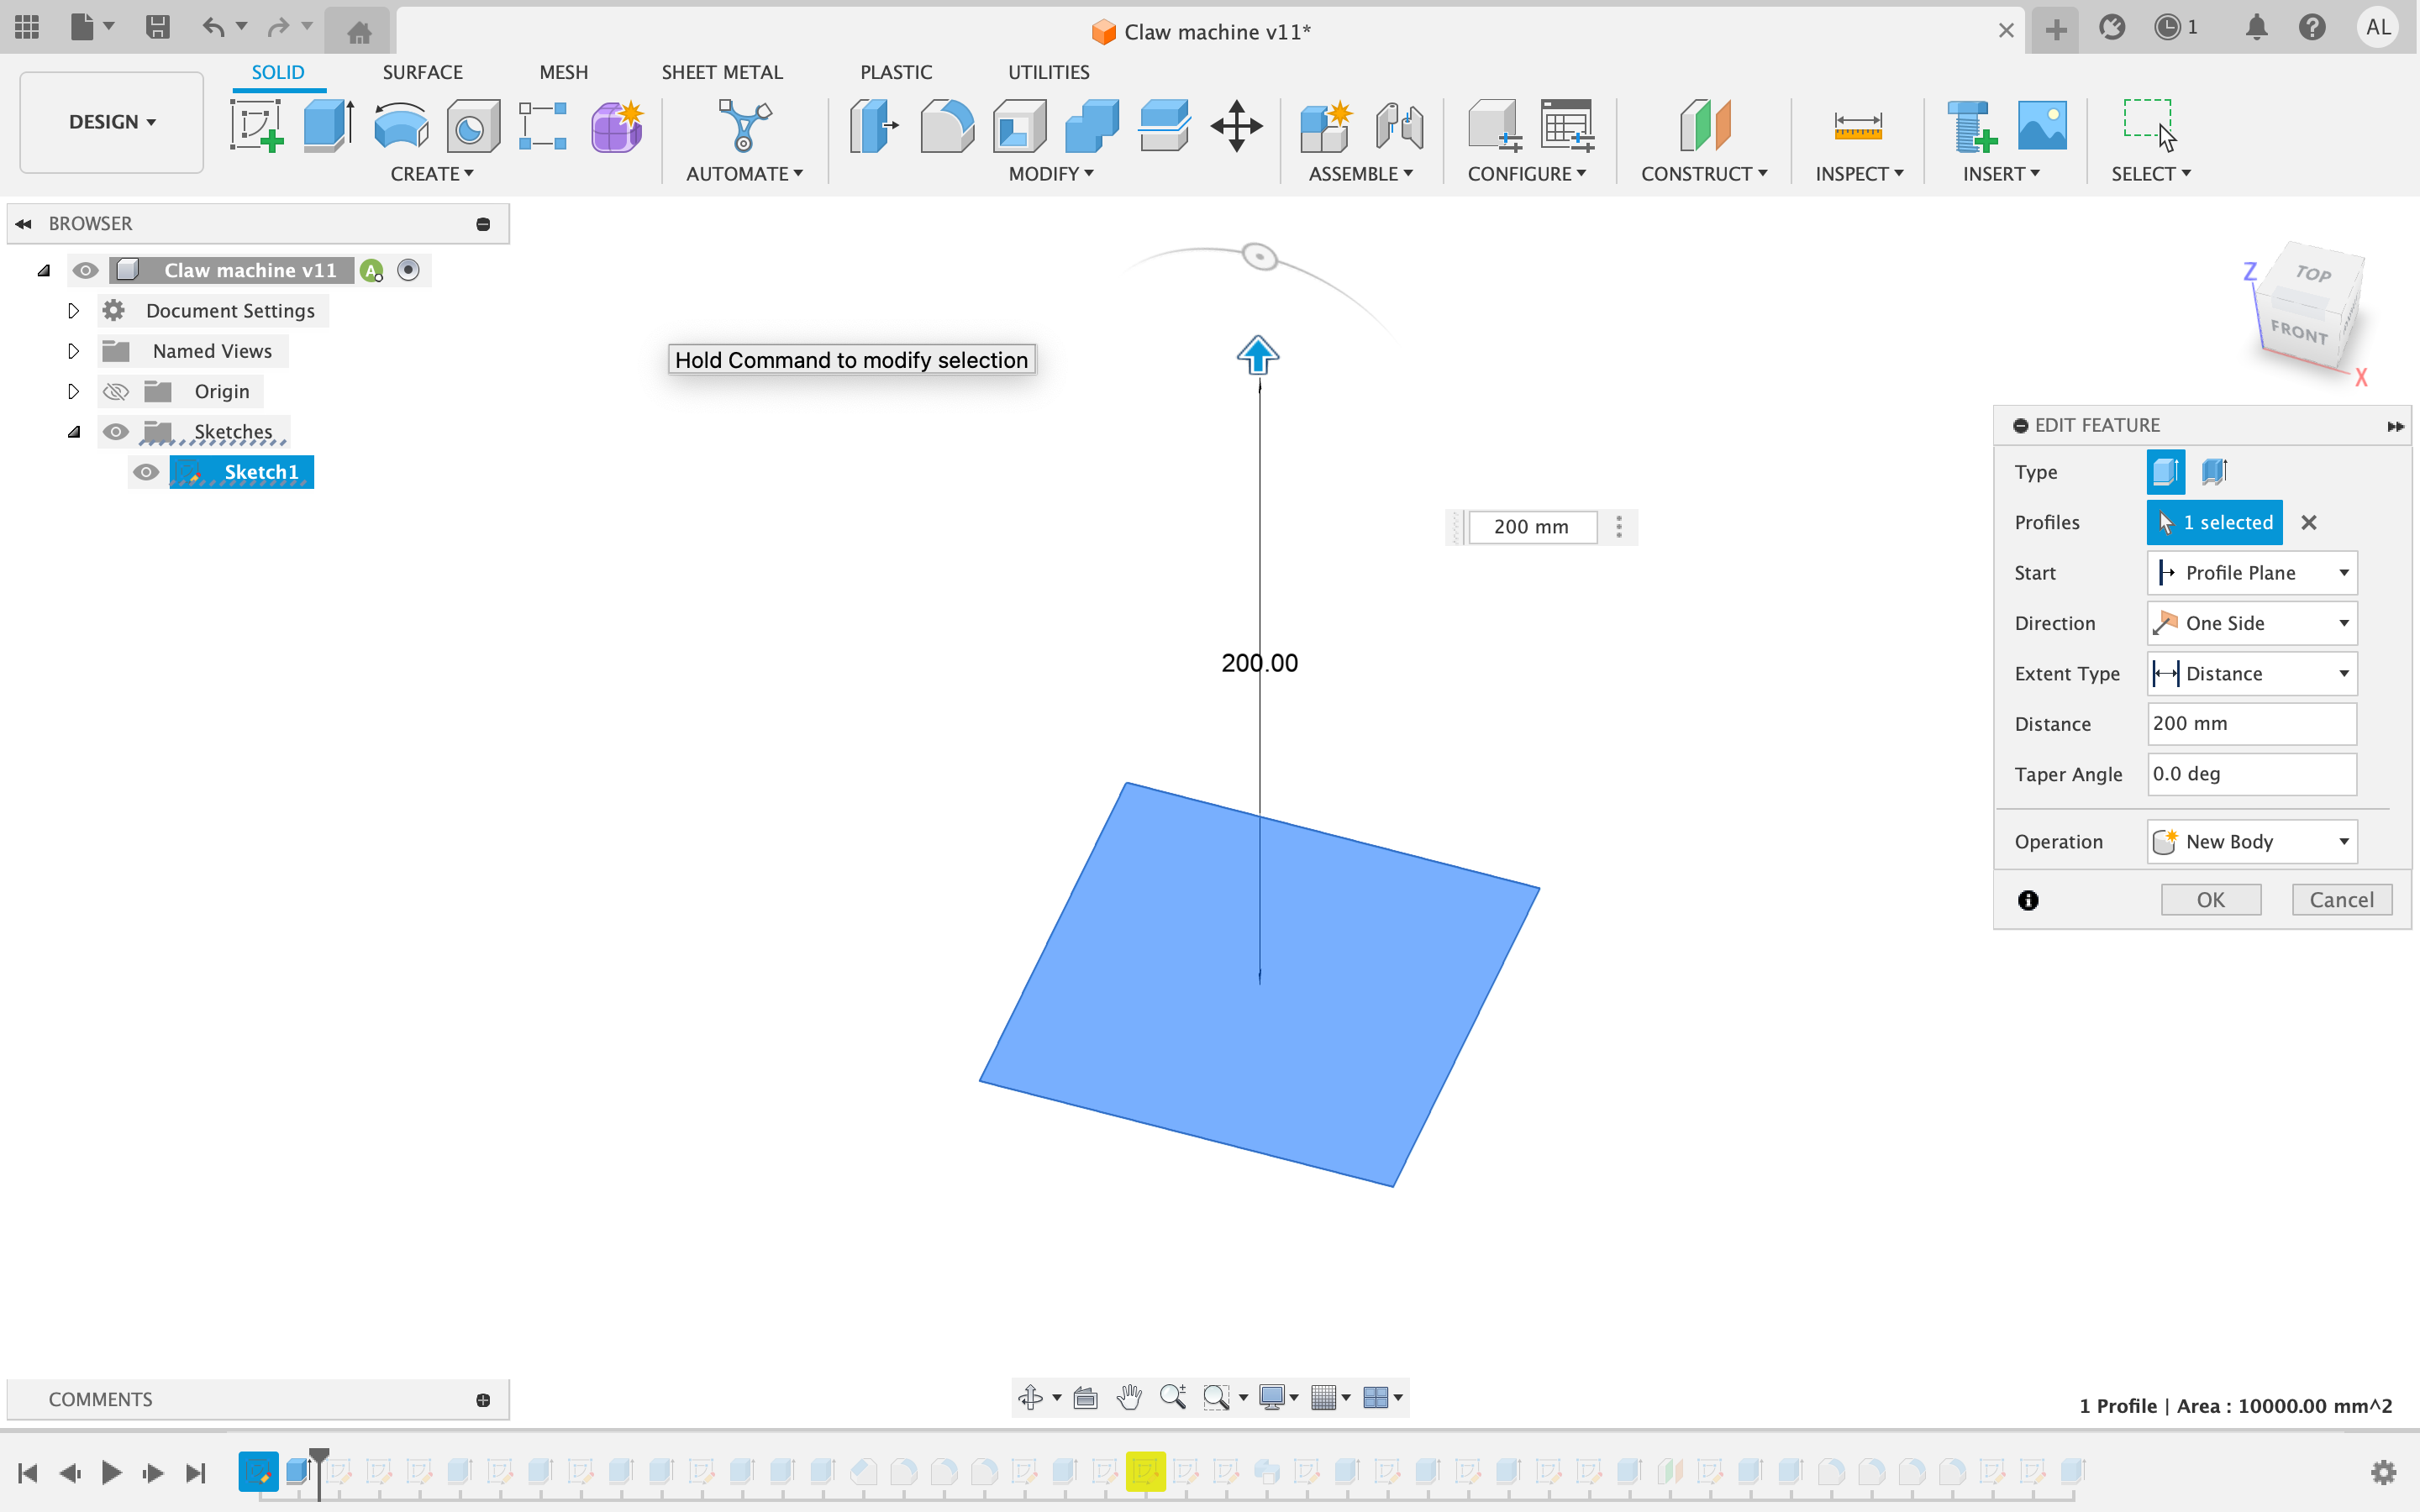Open the Automate fork tool
The height and width of the screenshot is (1512, 2420).
click(x=744, y=126)
